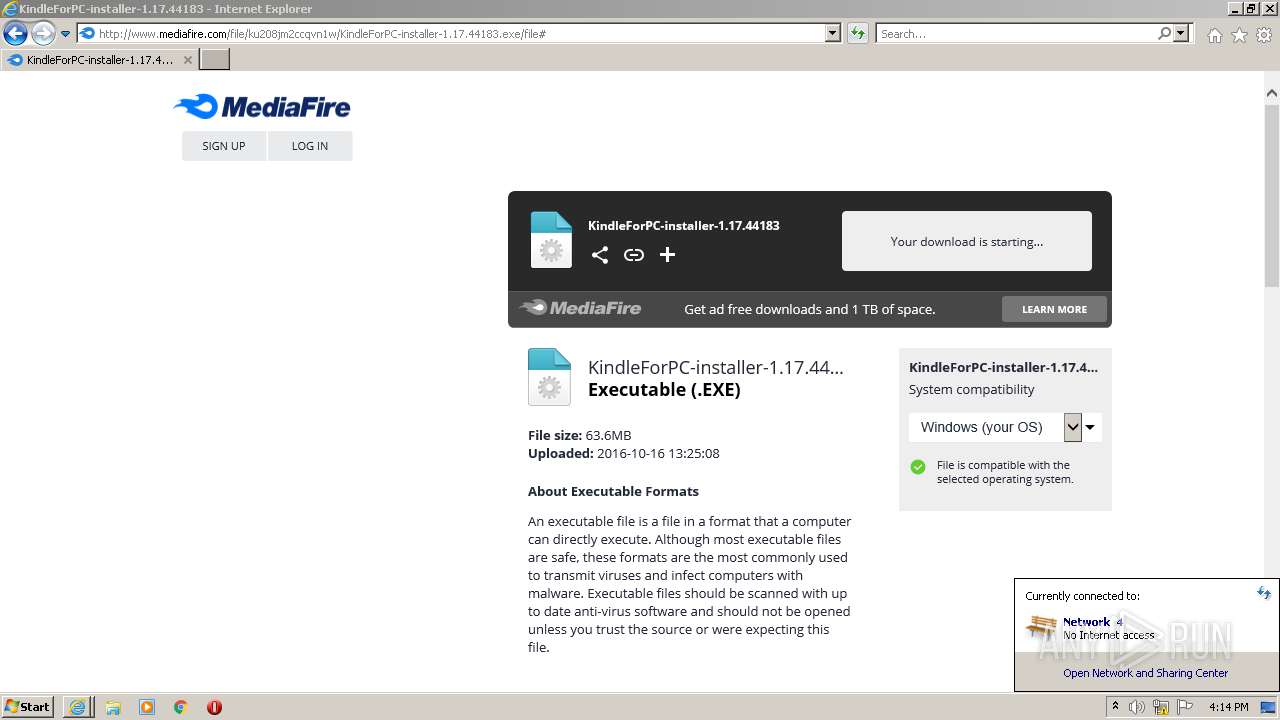Open Google Chrome taskbar icon
Image resolution: width=1280 pixels, height=720 pixels.
click(181, 707)
